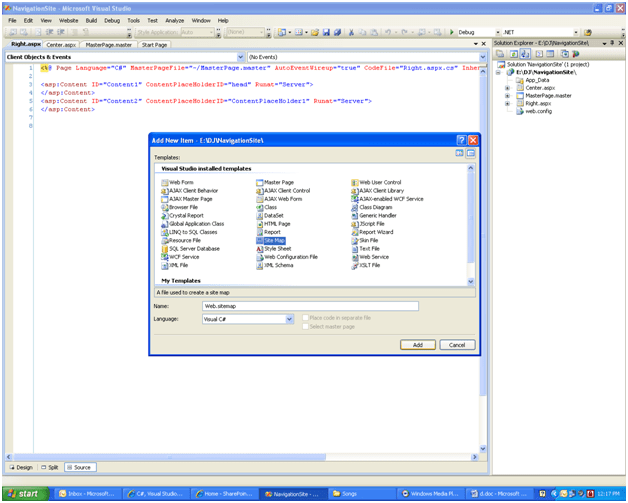
Task: Choose the Web Form template icon
Action: [x=165, y=182]
